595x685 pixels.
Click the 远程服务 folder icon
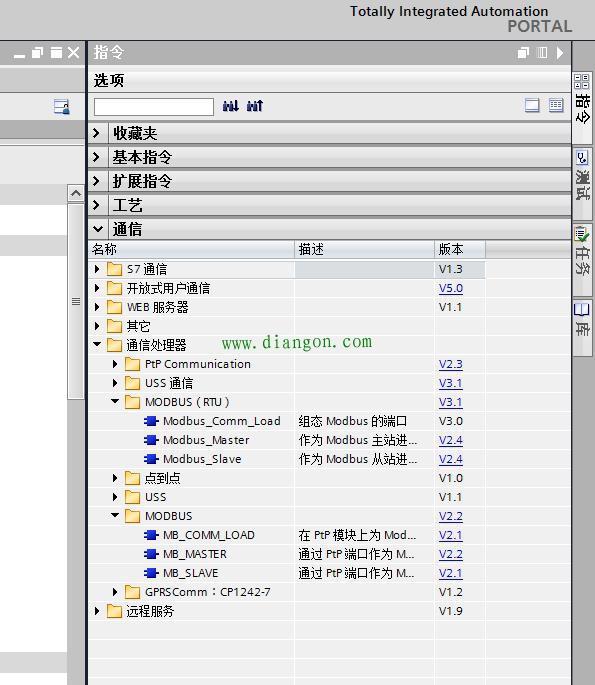pyautogui.click(x=114, y=611)
